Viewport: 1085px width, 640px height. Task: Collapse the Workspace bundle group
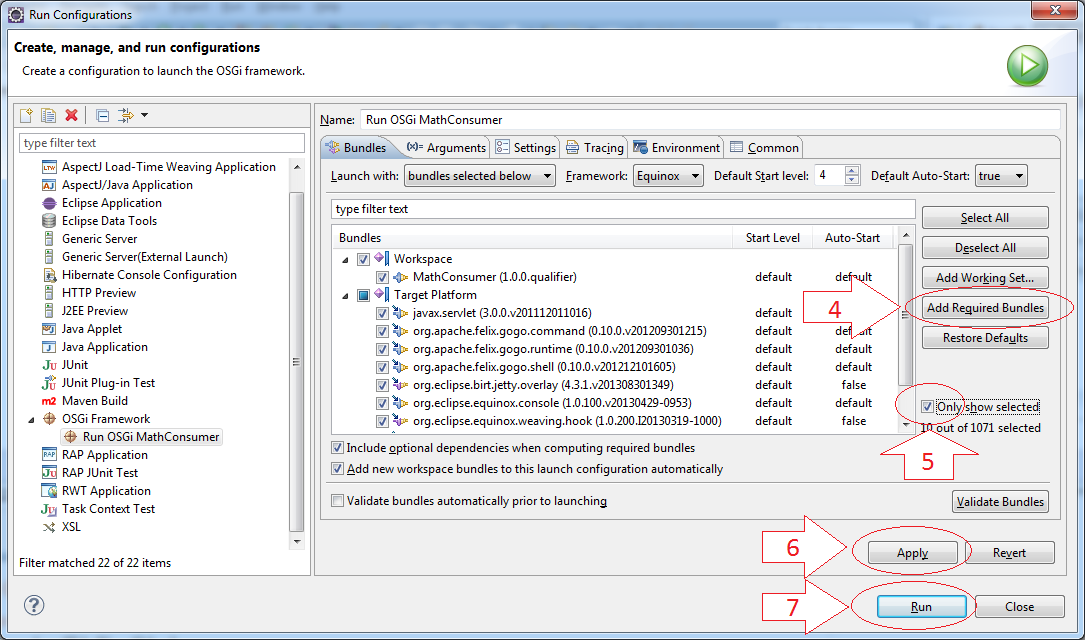[x=345, y=259]
